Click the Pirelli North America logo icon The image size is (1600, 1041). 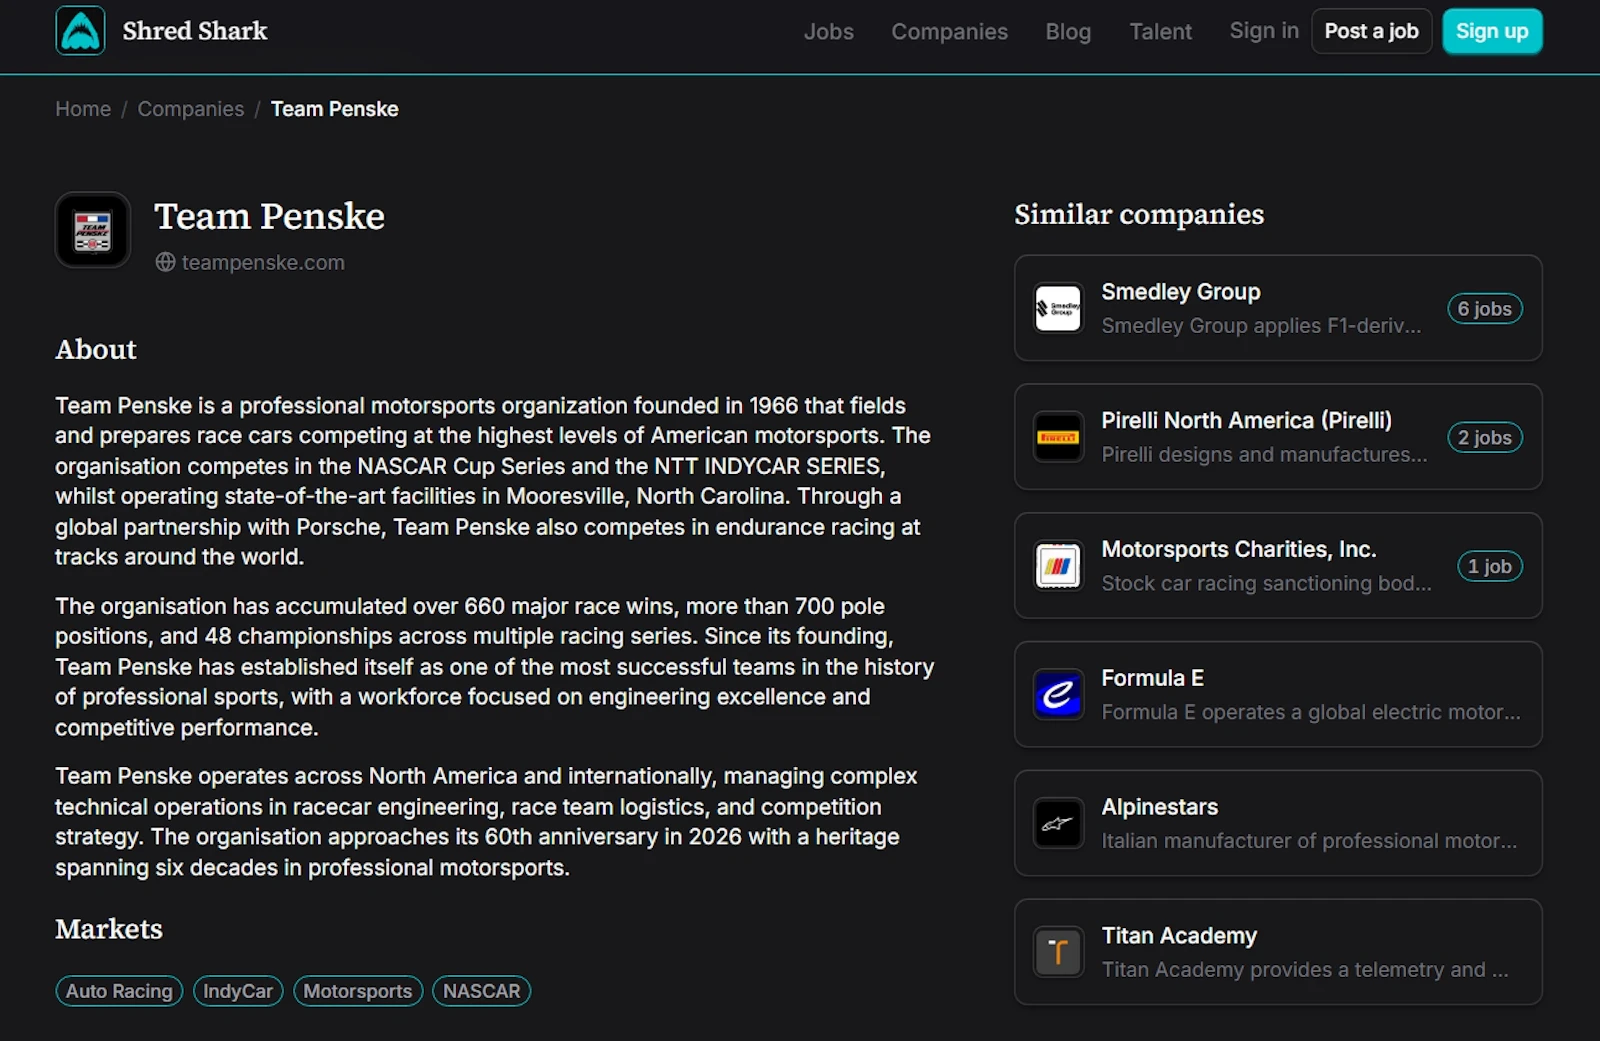tap(1058, 437)
